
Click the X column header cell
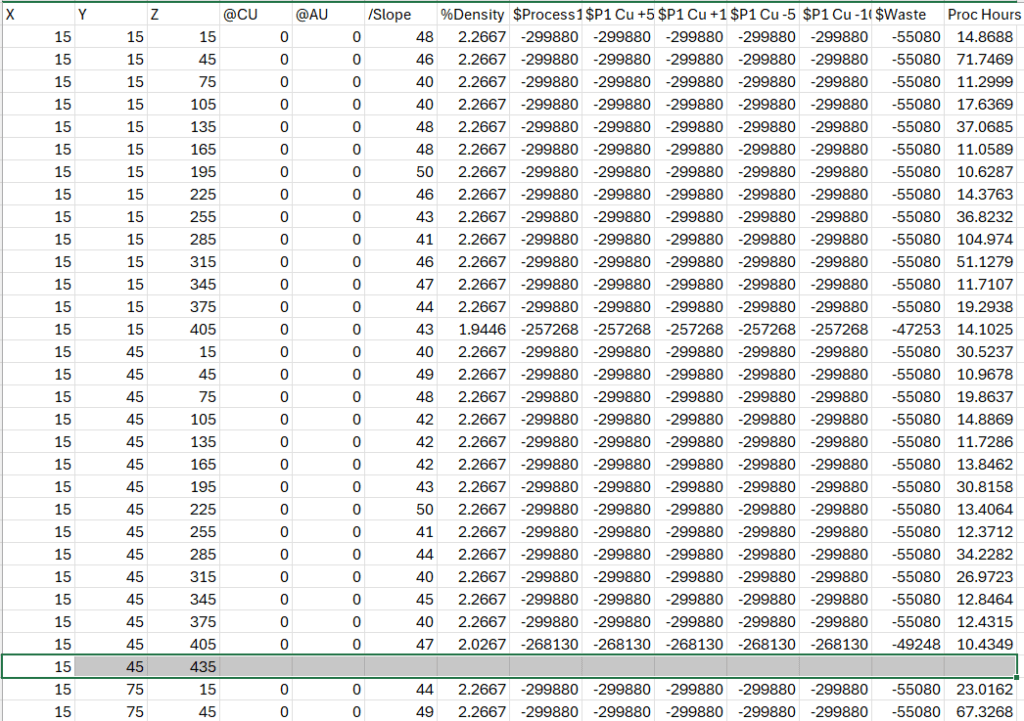point(38,15)
